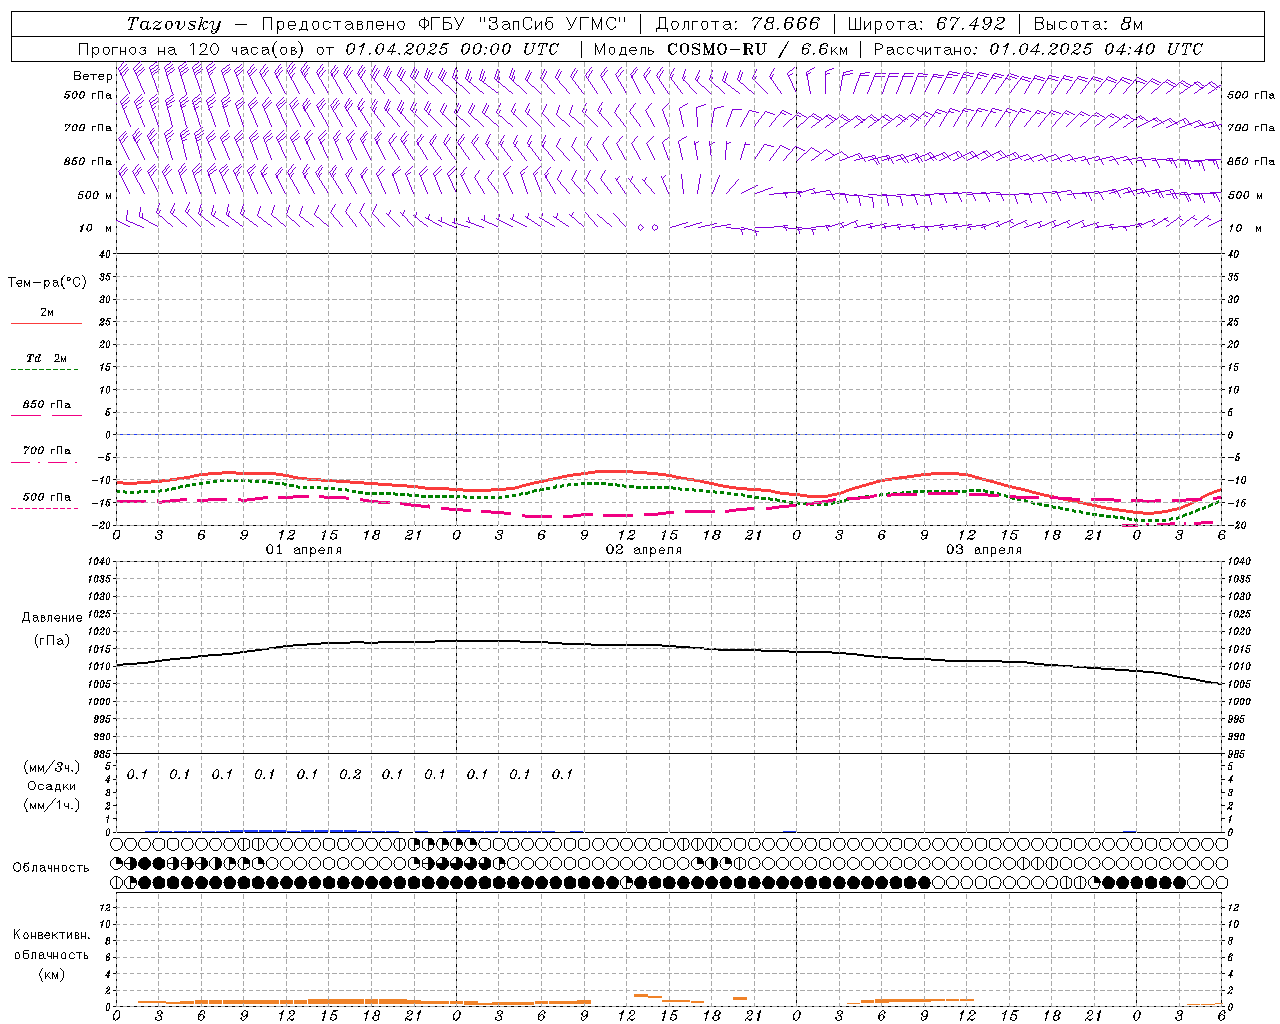This screenshot has width=1280, height=1024.
Task: Click the red 2м temperature legend line
Action: click(x=46, y=323)
